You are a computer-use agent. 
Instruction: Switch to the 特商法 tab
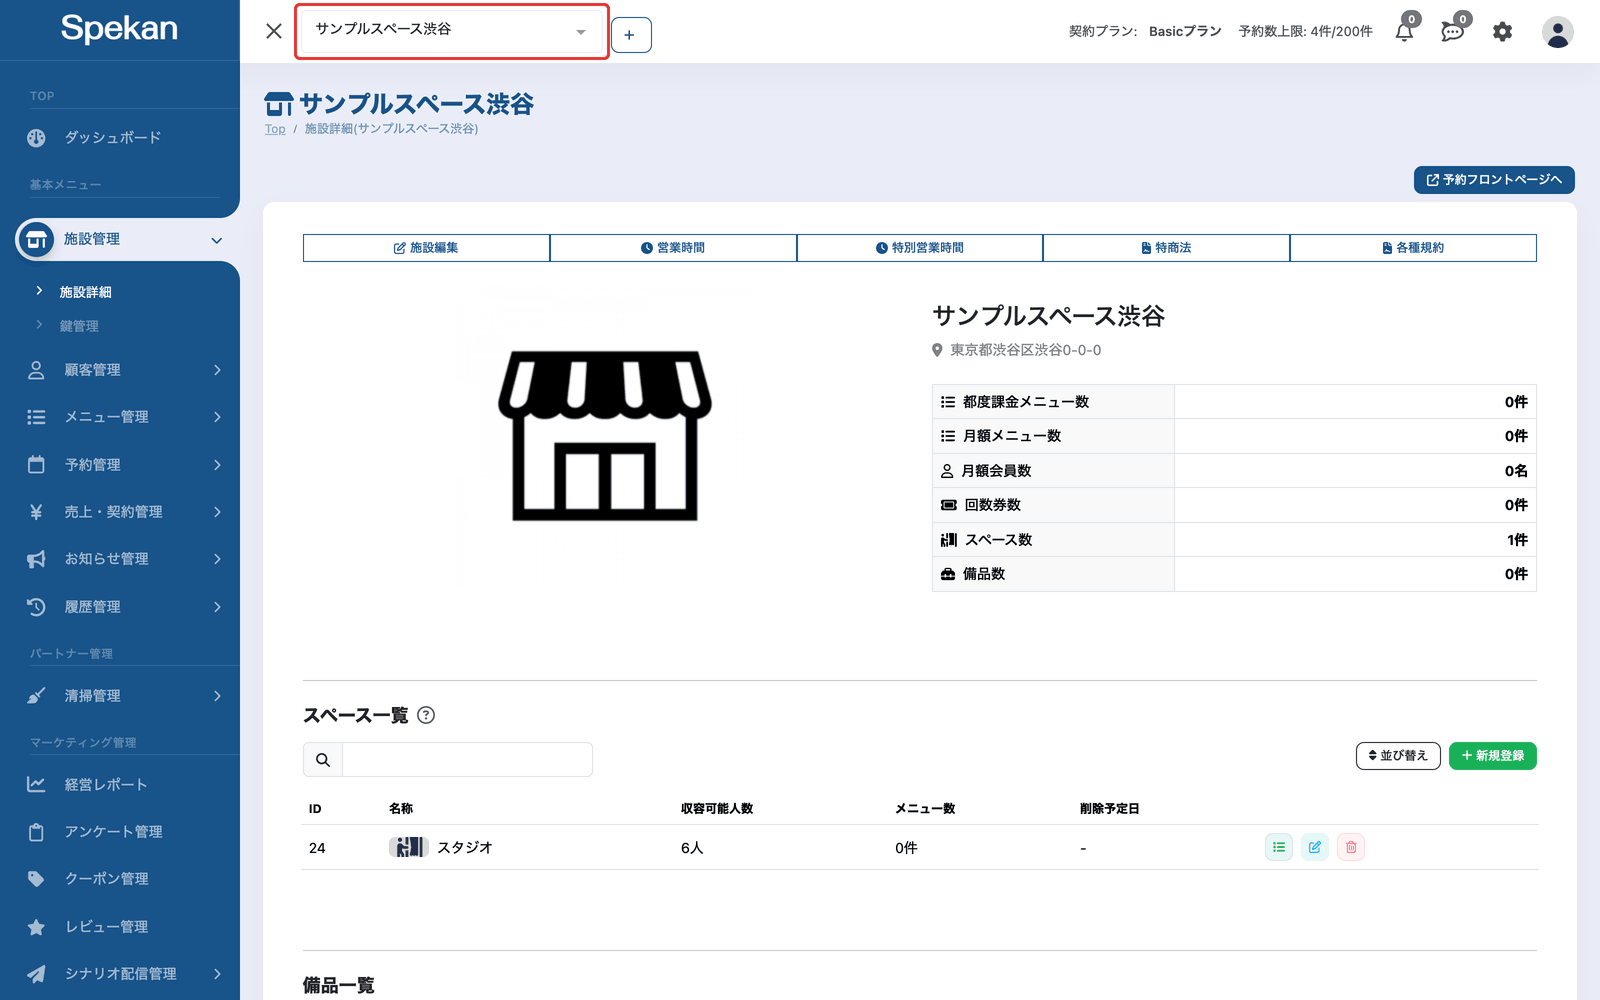(1166, 248)
